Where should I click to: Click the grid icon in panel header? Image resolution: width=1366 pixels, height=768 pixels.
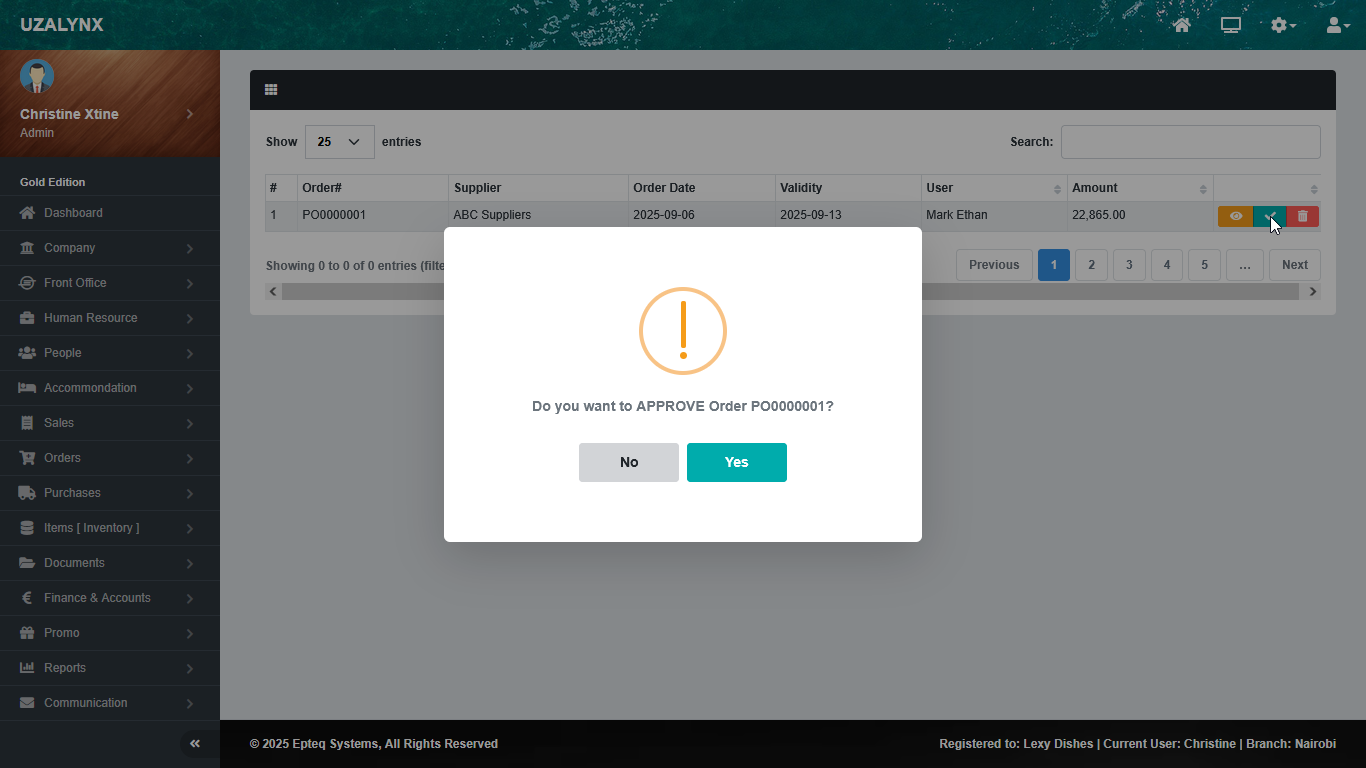coord(271,90)
